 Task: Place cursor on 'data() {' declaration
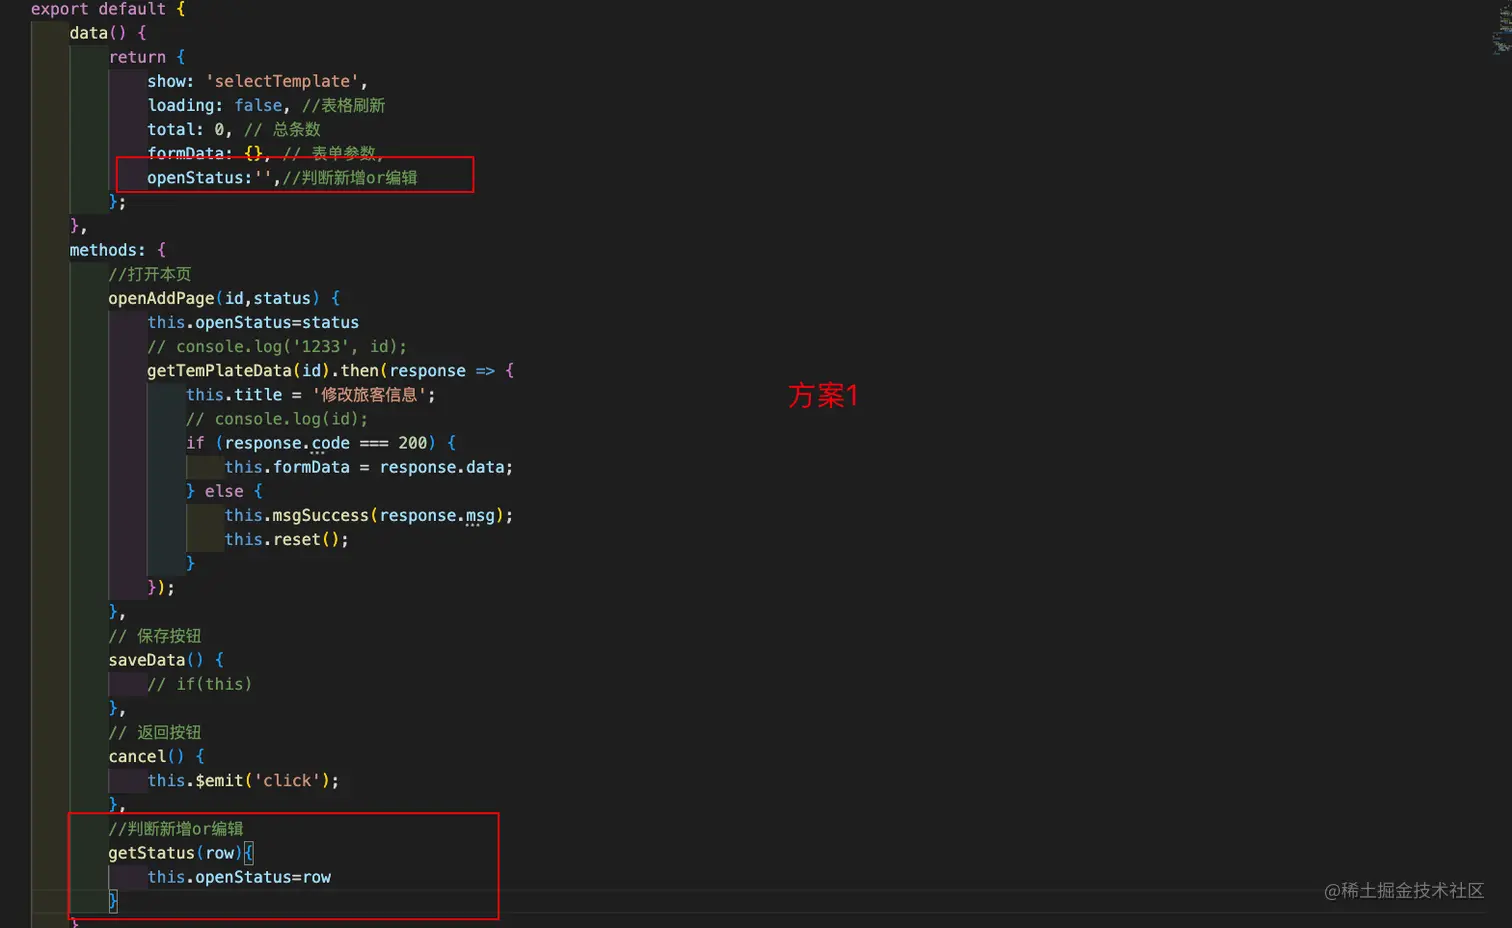(x=108, y=33)
